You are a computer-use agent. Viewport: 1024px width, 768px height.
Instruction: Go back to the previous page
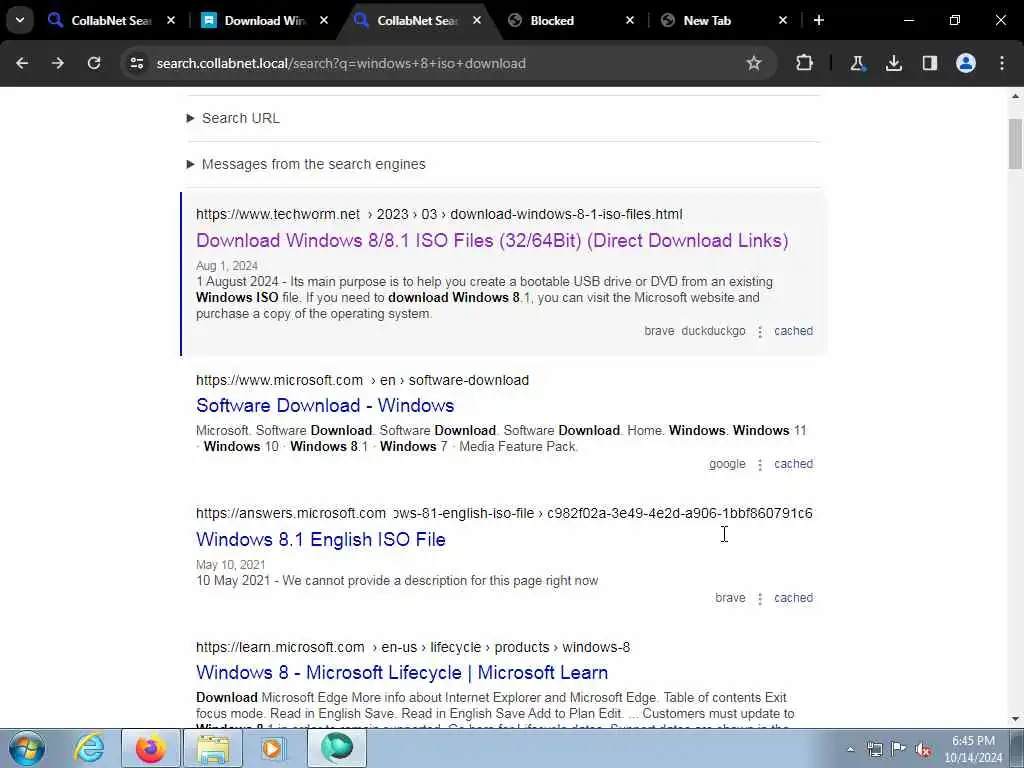pos(22,63)
